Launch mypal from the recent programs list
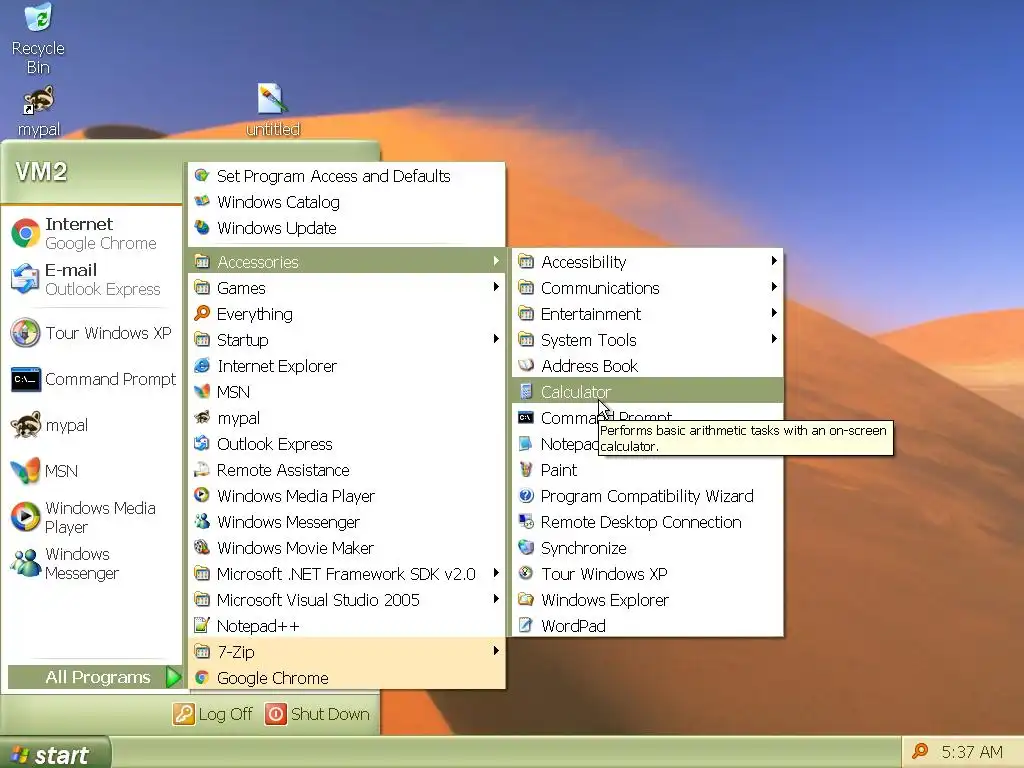 click(91, 425)
